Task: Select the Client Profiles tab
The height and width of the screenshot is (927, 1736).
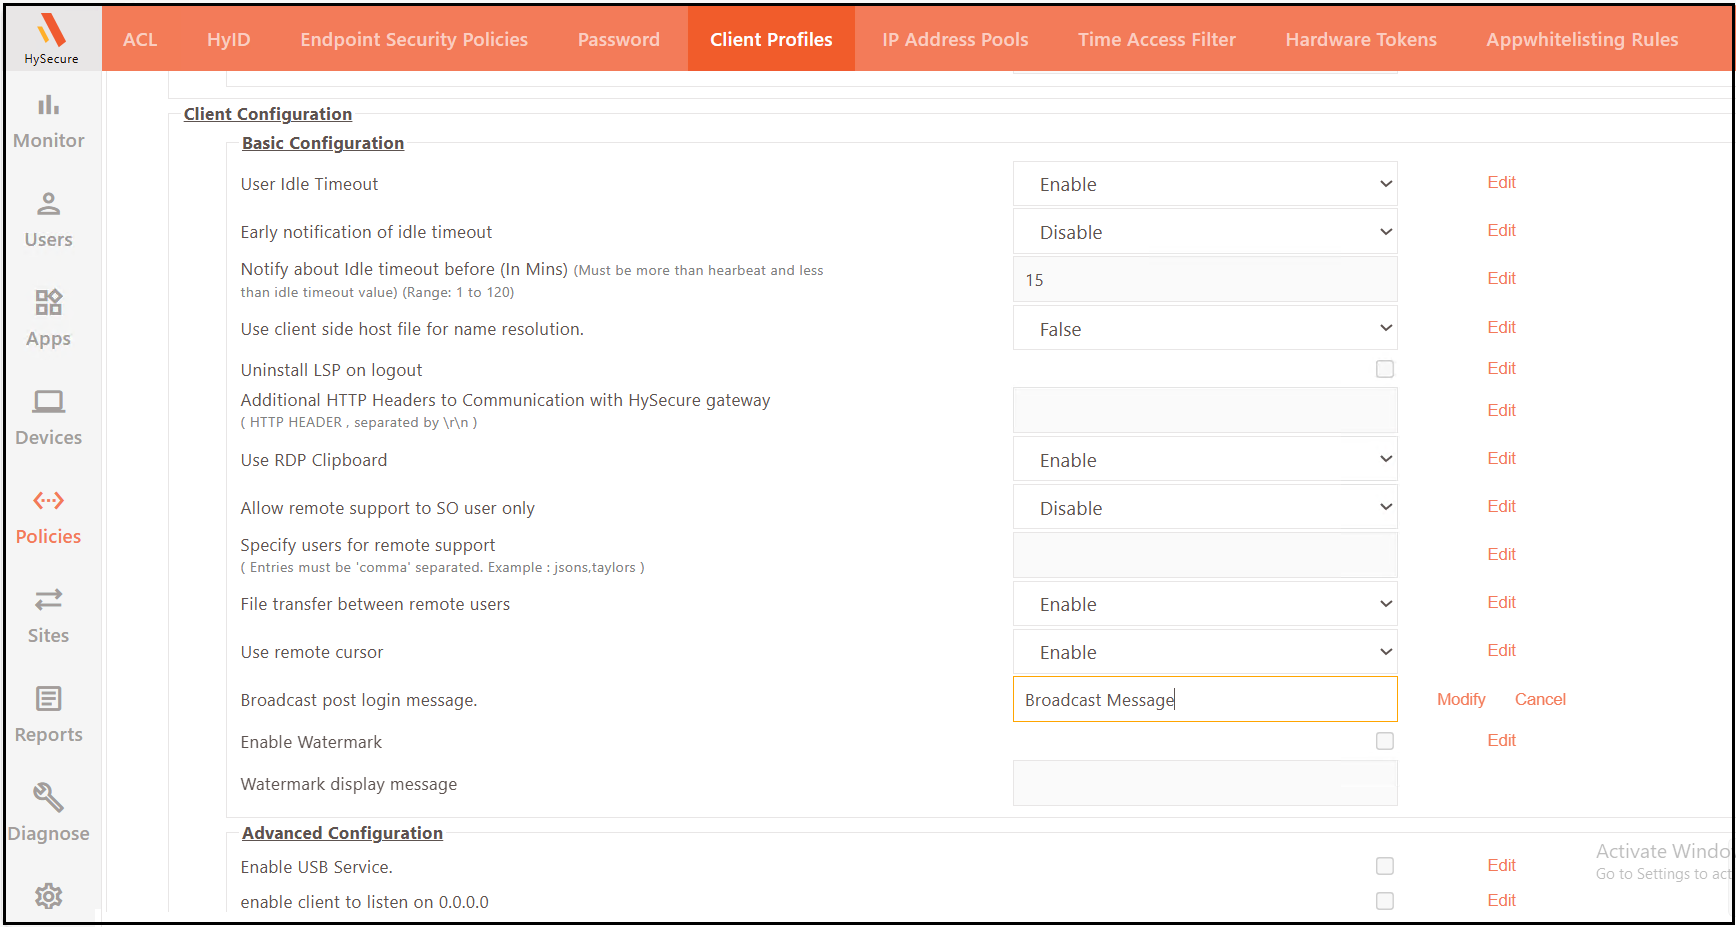Action: [x=771, y=39]
